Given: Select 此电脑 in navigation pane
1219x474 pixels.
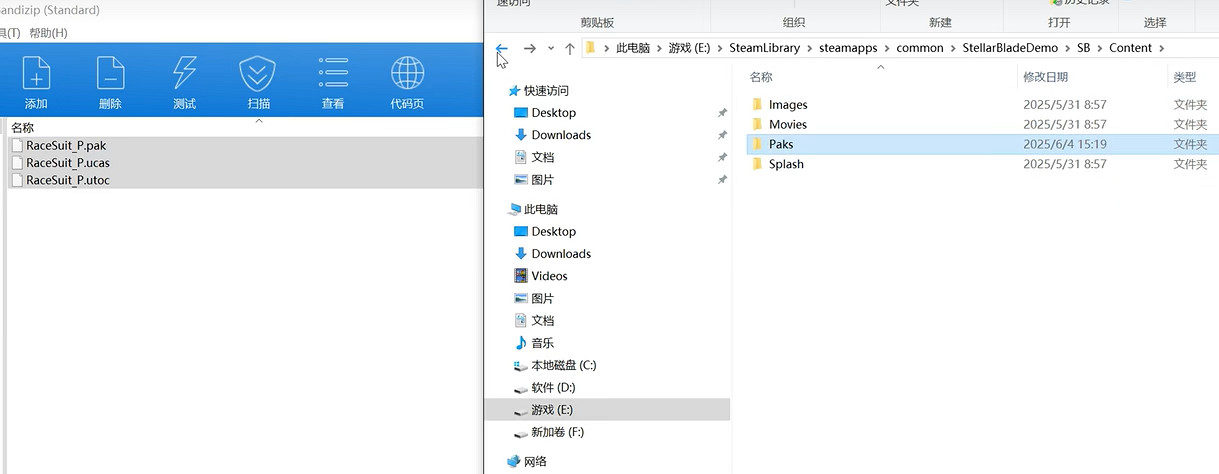Looking at the screenshot, I should [x=540, y=210].
